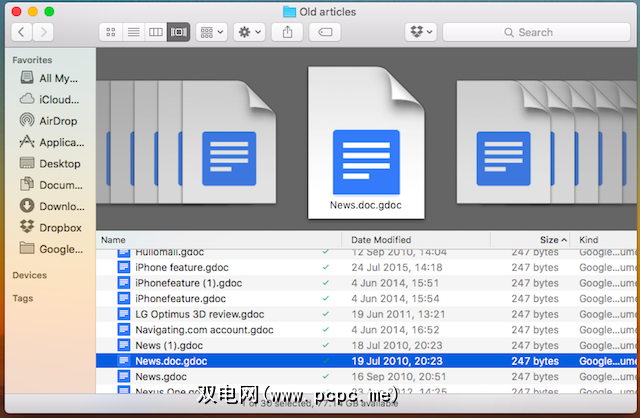This screenshot has width=640, height=418.
Task: Click the icon for Navigating.com account.gdoc
Action: (x=124, y=330)
